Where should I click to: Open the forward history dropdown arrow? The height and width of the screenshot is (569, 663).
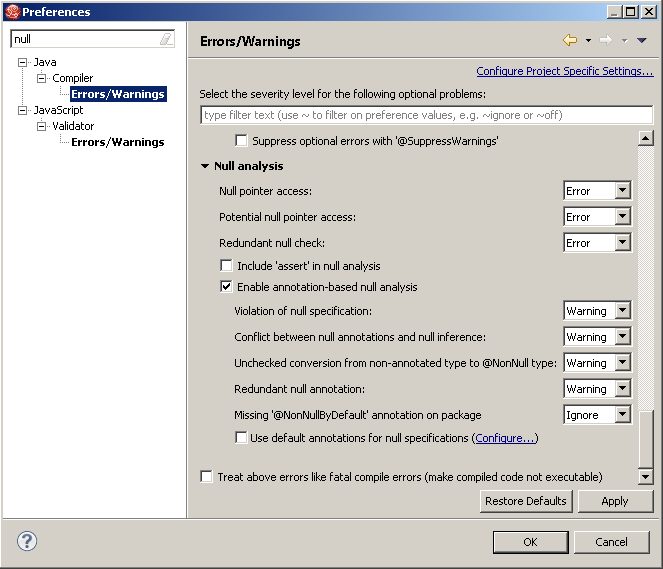tap(625, 41)
